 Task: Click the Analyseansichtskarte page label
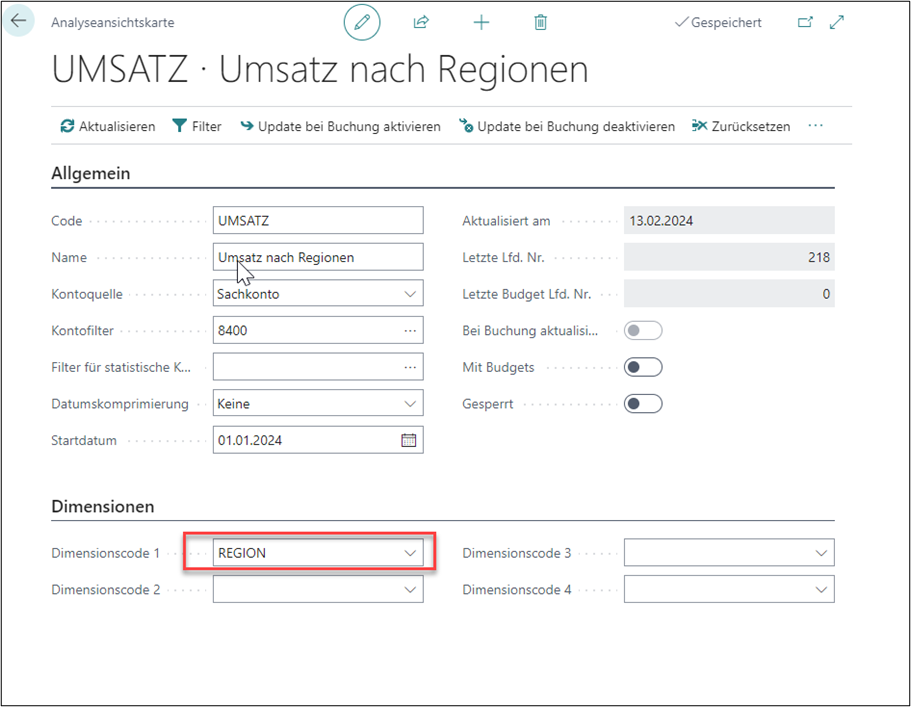[x=113, y=23]
